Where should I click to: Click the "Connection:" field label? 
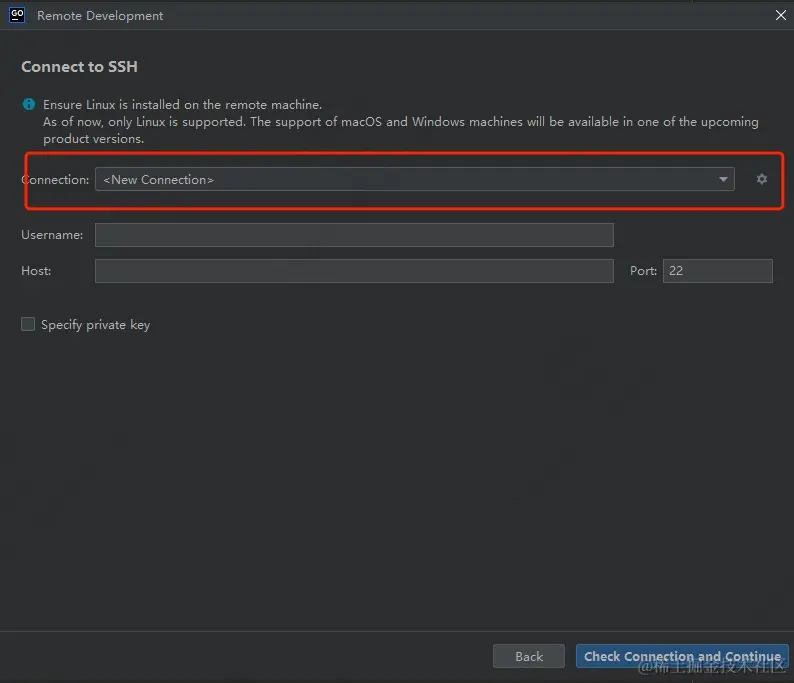tap(55, 180)
